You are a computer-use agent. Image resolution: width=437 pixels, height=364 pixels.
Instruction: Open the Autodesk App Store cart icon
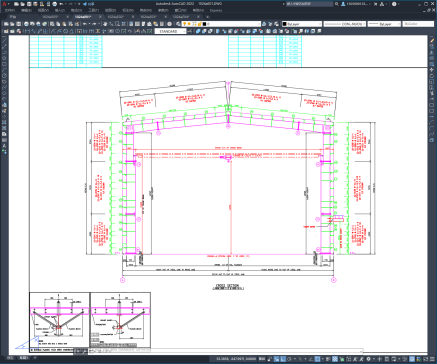pyautogui.click(x=376, y=4)
